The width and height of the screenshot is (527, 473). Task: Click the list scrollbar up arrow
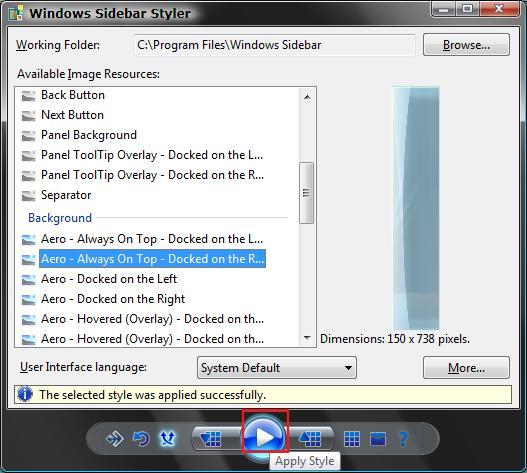tap(307, 97)
